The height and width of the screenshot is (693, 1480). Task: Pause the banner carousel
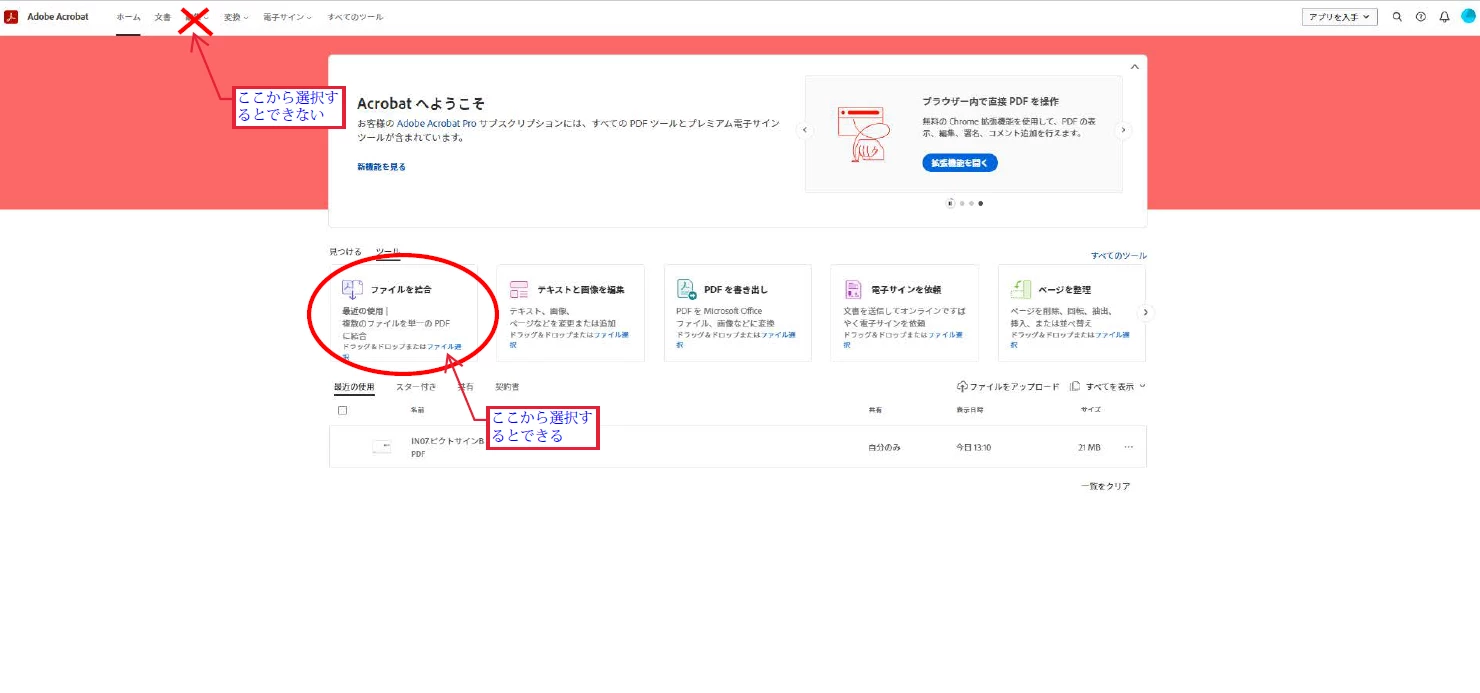point(950,203)
